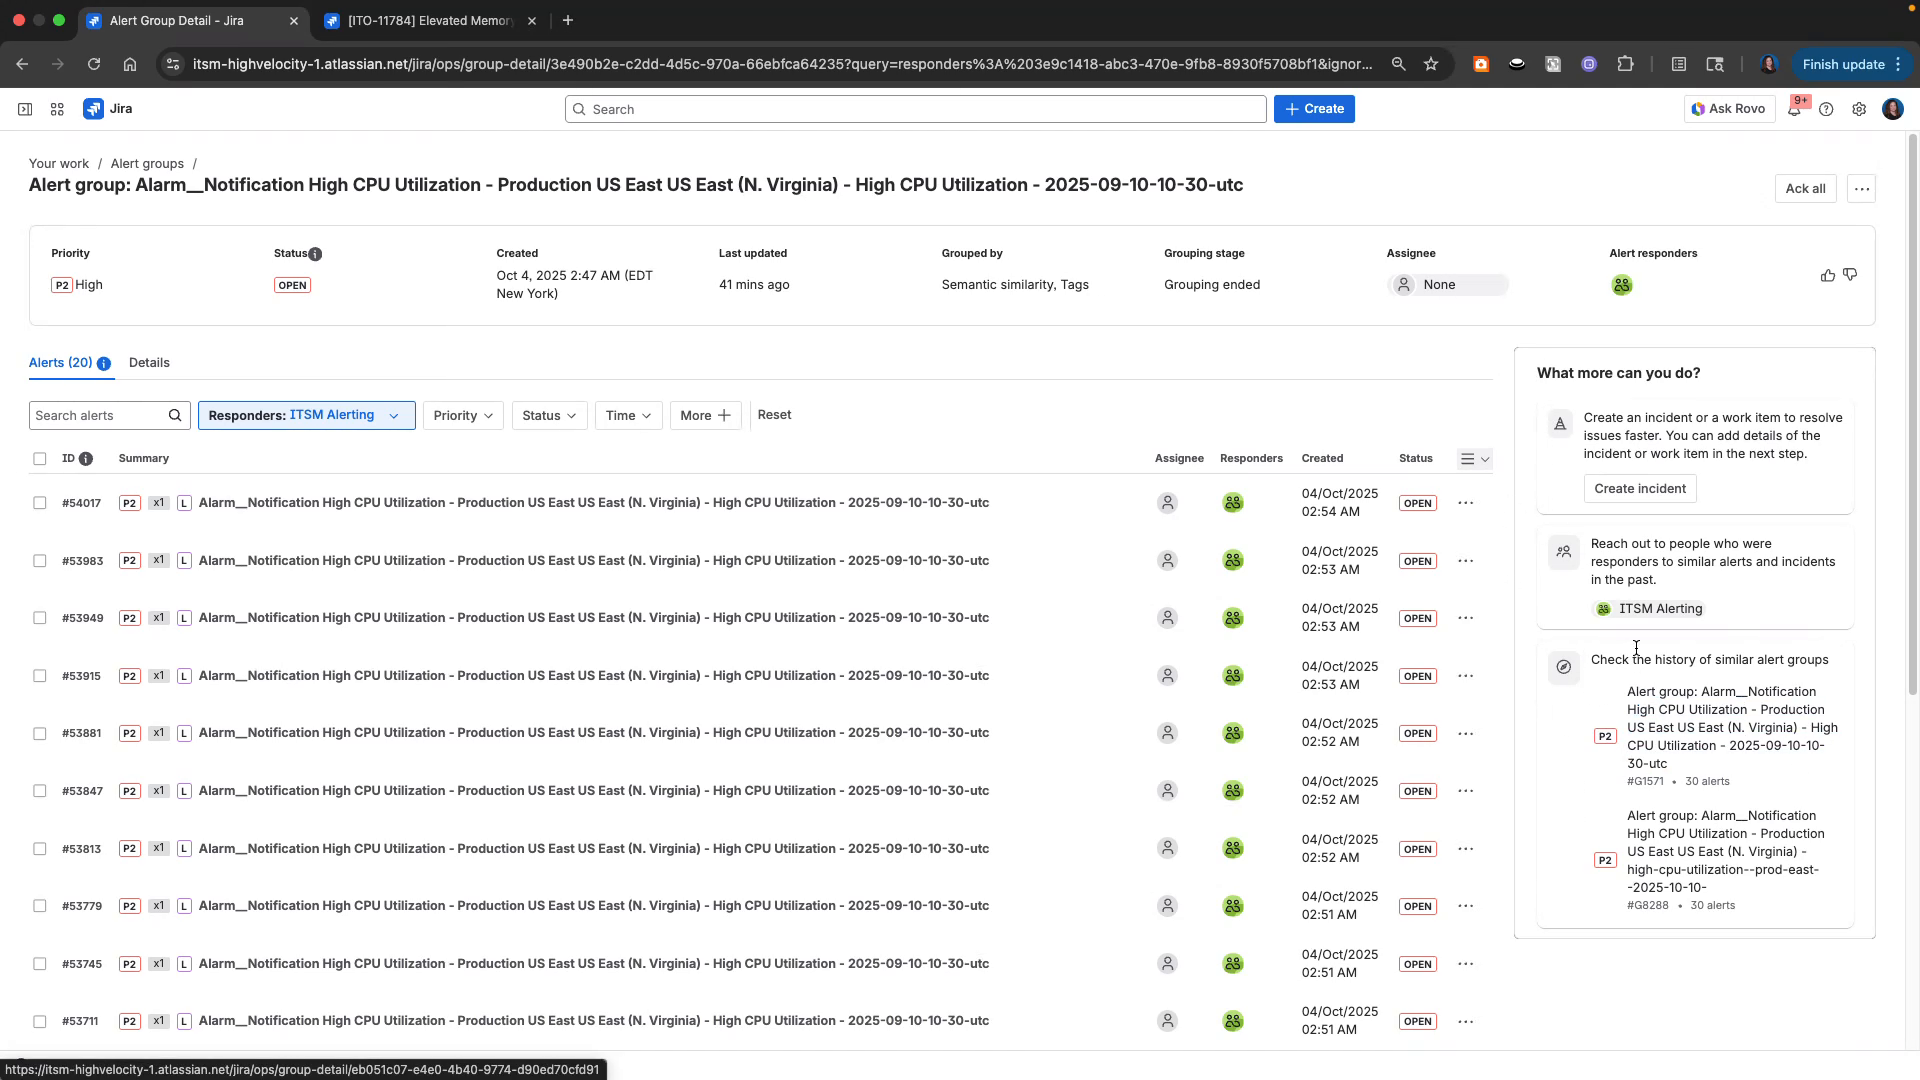Click the thumbs up icon near Alert responders
Screen dimensions: 1920x1080
point(1827,275)
